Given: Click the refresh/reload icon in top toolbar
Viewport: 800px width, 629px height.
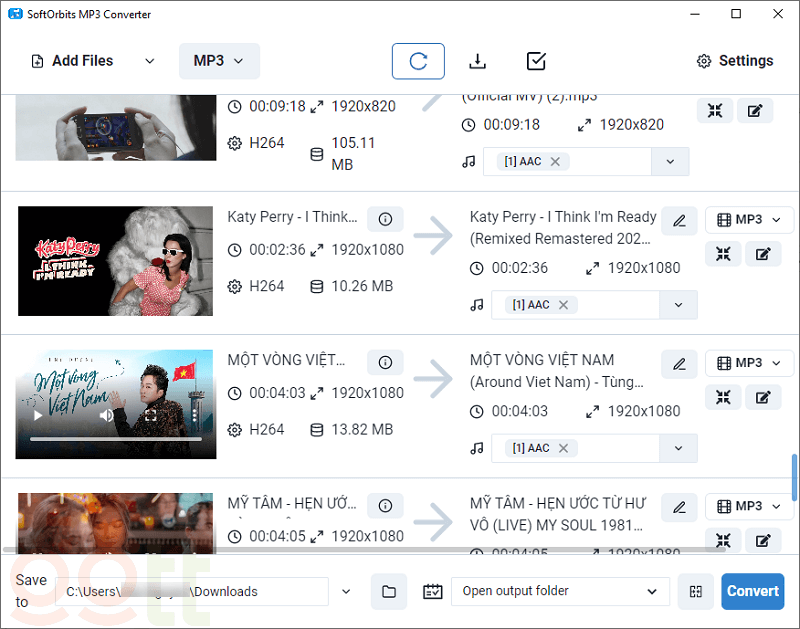Looking at the screenshot, I should [x=418, y=61].
